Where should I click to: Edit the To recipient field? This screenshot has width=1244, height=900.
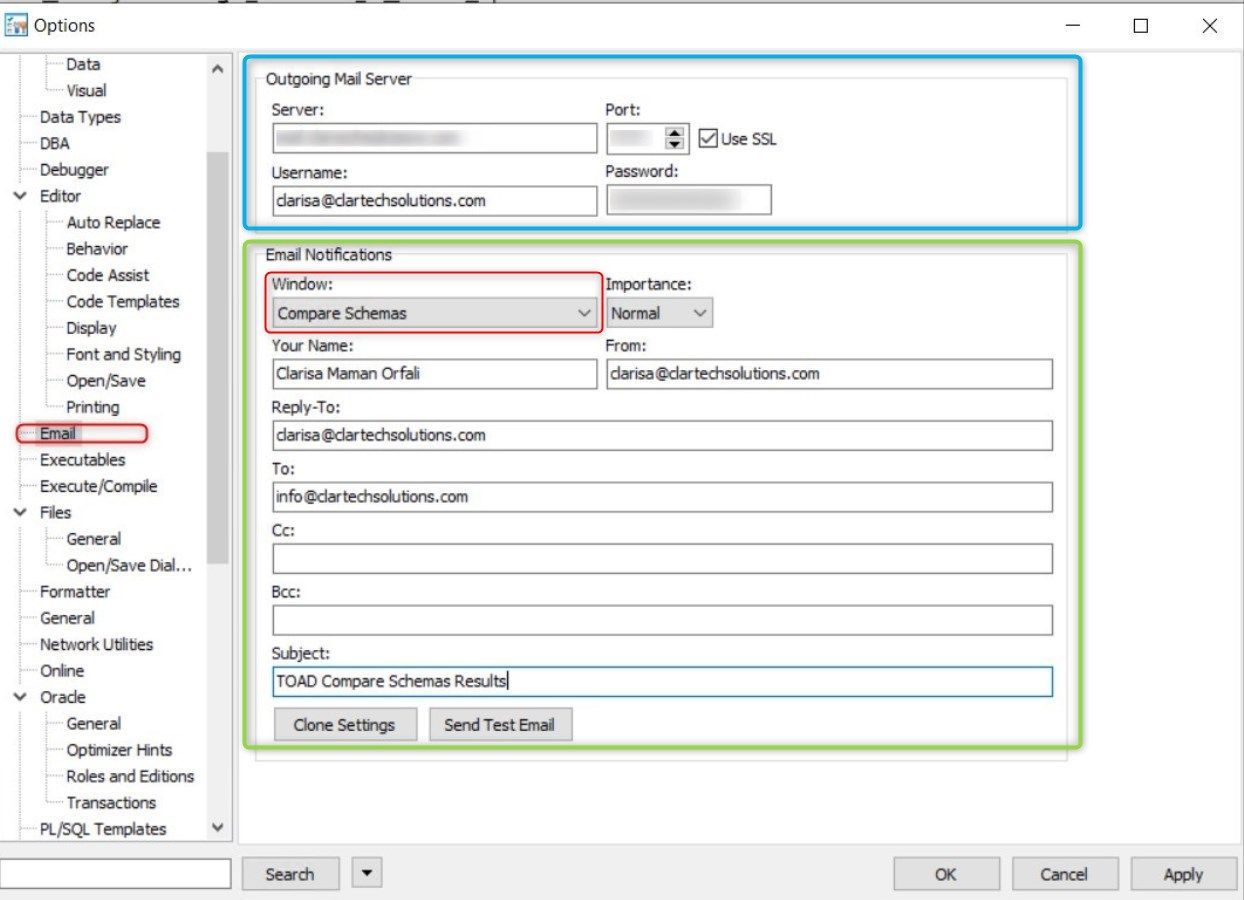click(662, 497)
